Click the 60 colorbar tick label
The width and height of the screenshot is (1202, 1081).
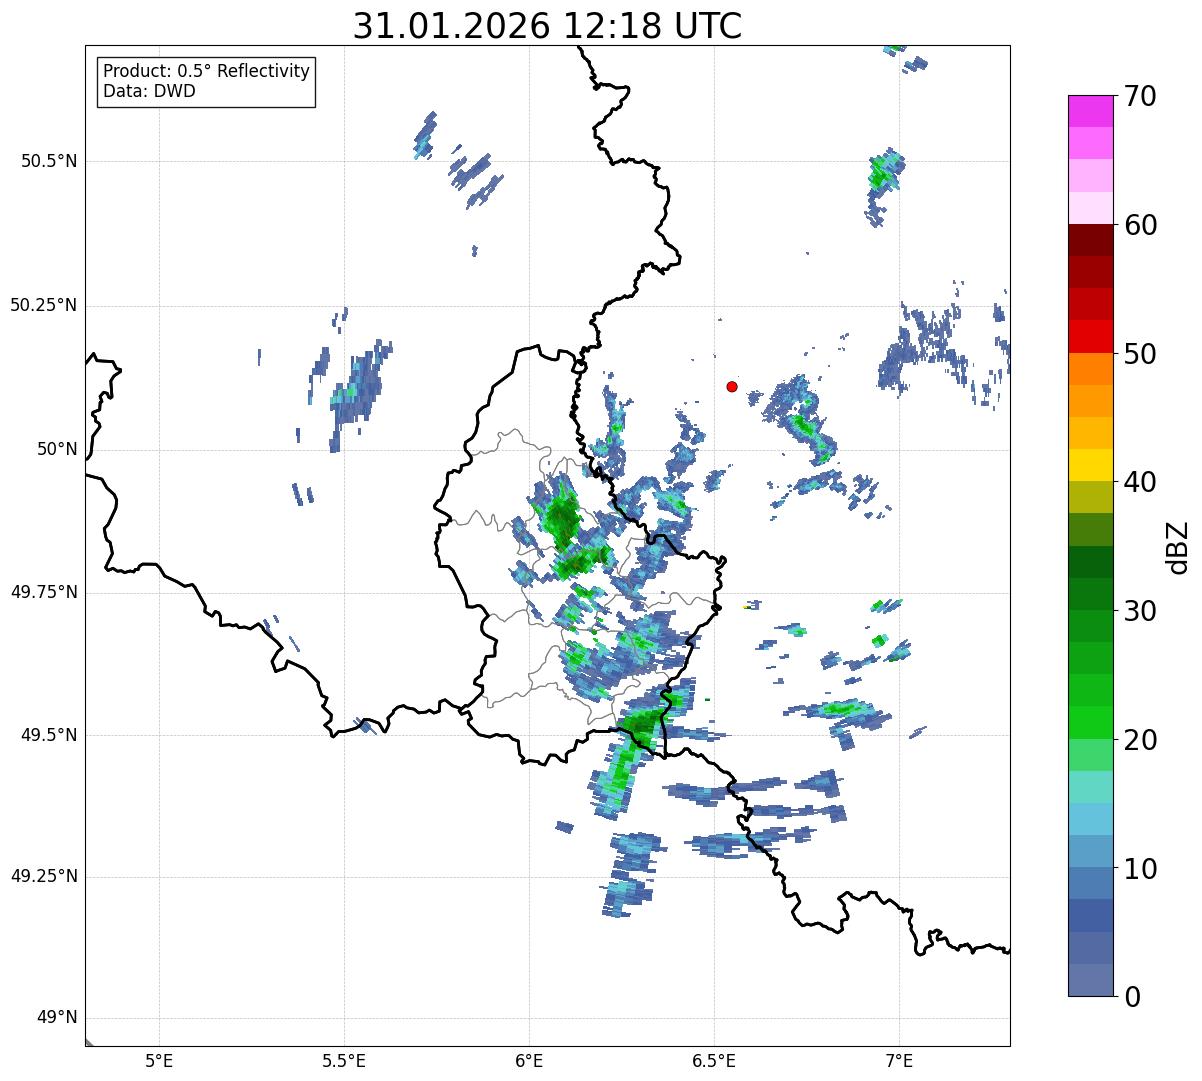(x=1140, y=225)
